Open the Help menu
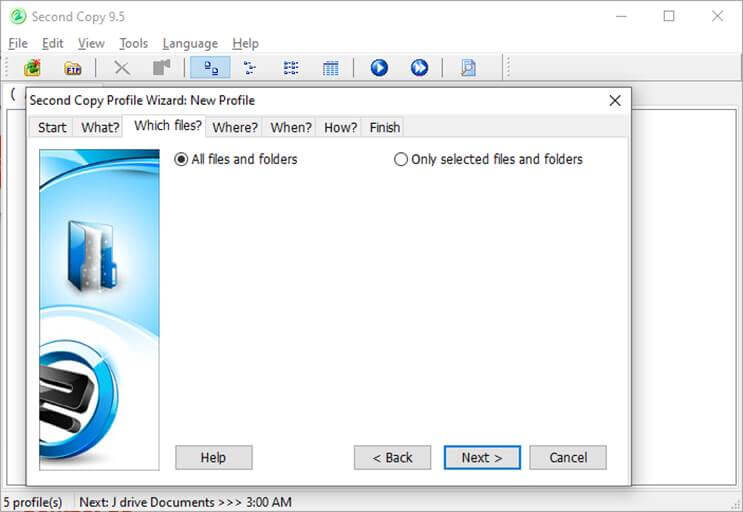Image resolution: width=743 pixels, height=512 pixels. click(245, 43)
